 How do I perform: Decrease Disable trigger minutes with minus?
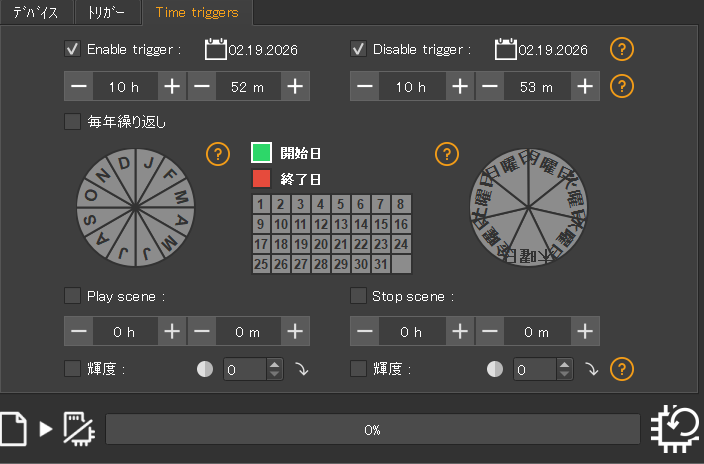489,87
